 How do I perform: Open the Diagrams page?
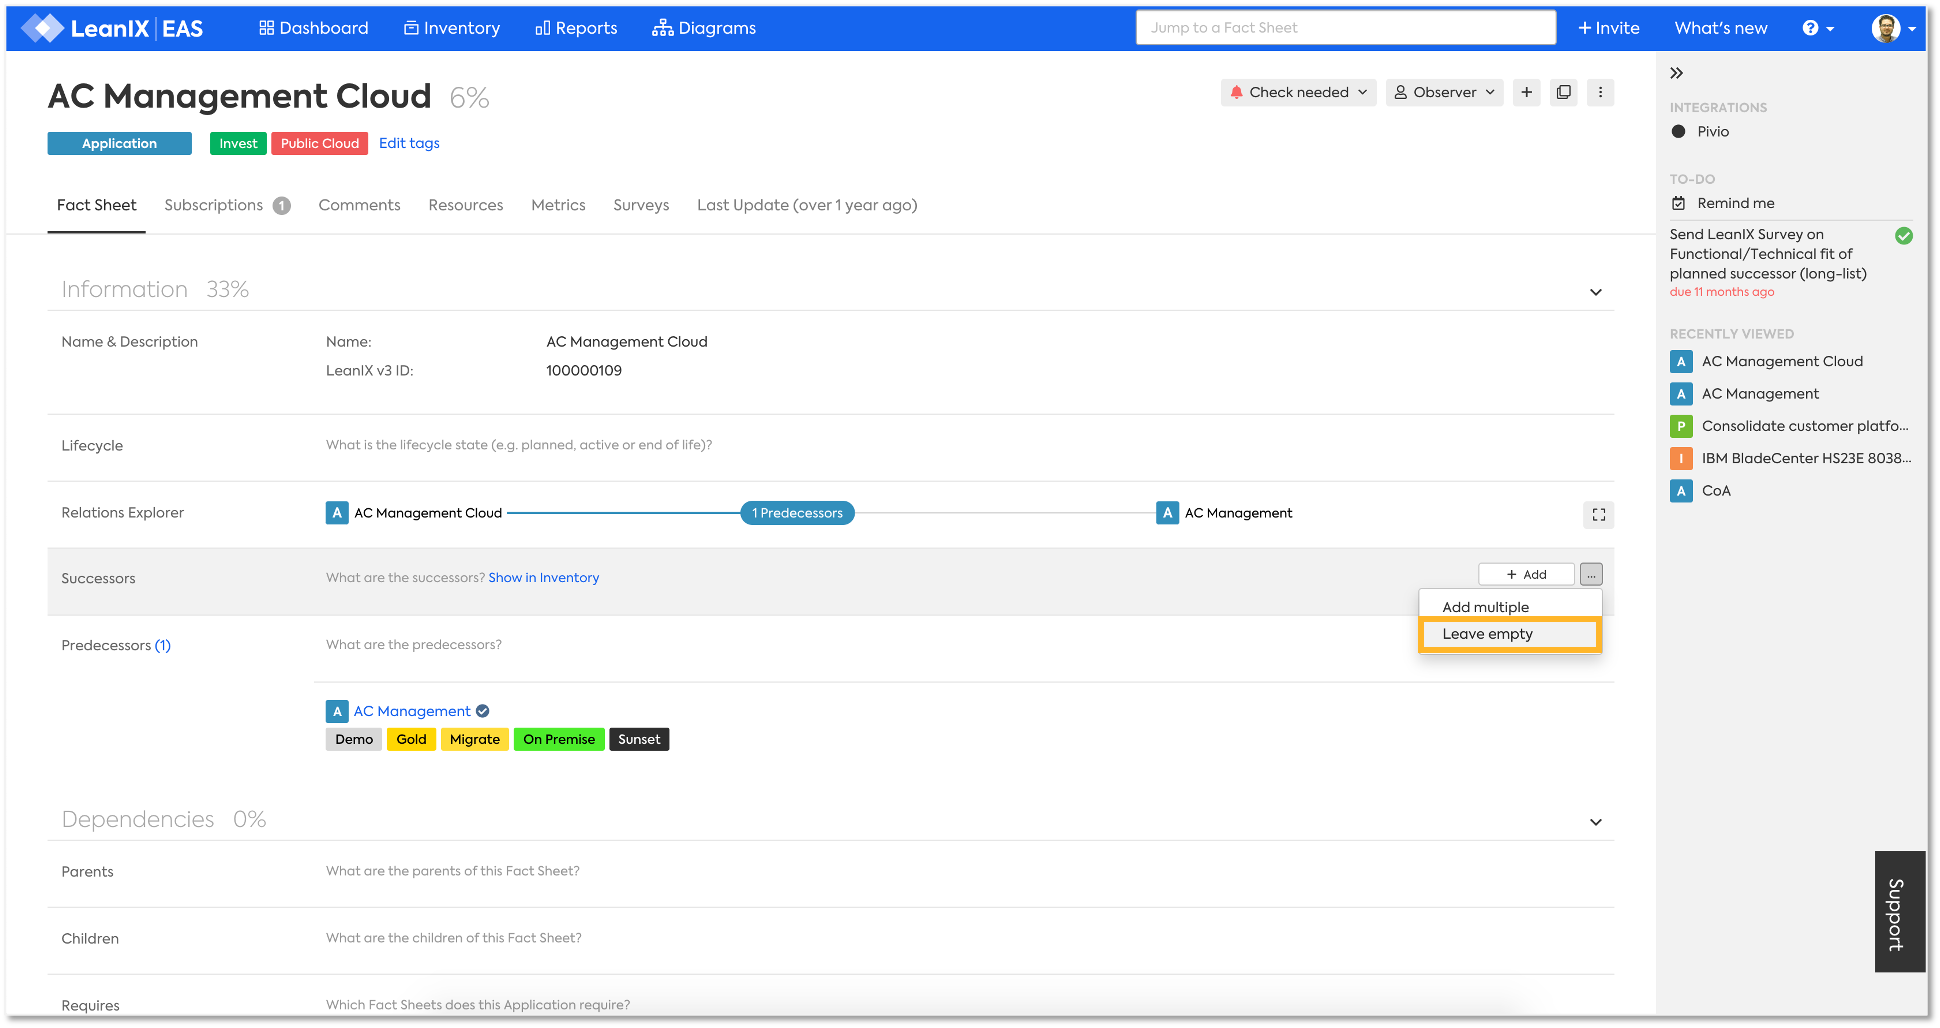coord(704,28)
